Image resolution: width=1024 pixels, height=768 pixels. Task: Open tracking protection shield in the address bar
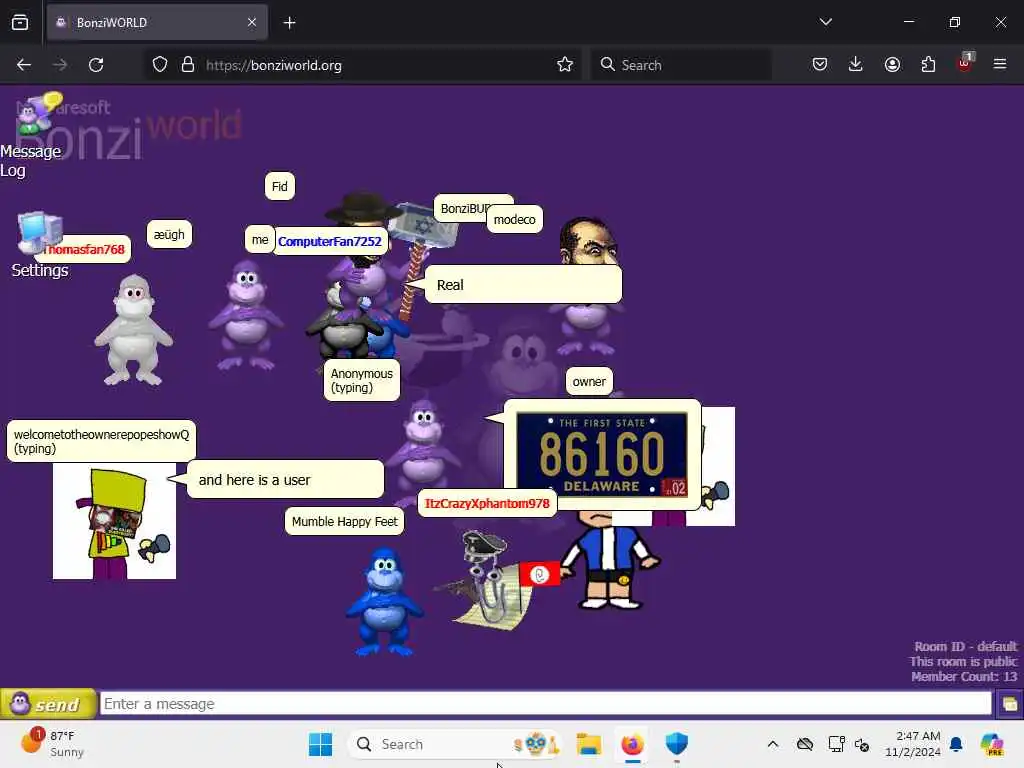(x=160, y=65)
